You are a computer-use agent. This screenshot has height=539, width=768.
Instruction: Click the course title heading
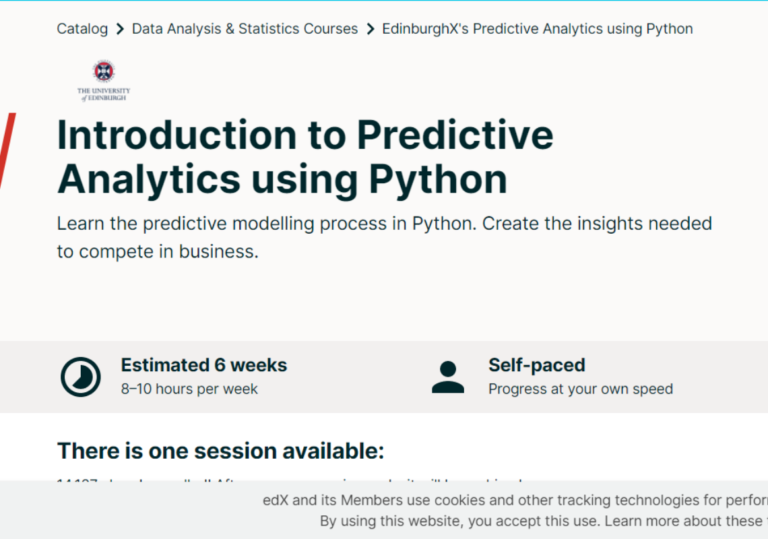click(x=305, y=157)
